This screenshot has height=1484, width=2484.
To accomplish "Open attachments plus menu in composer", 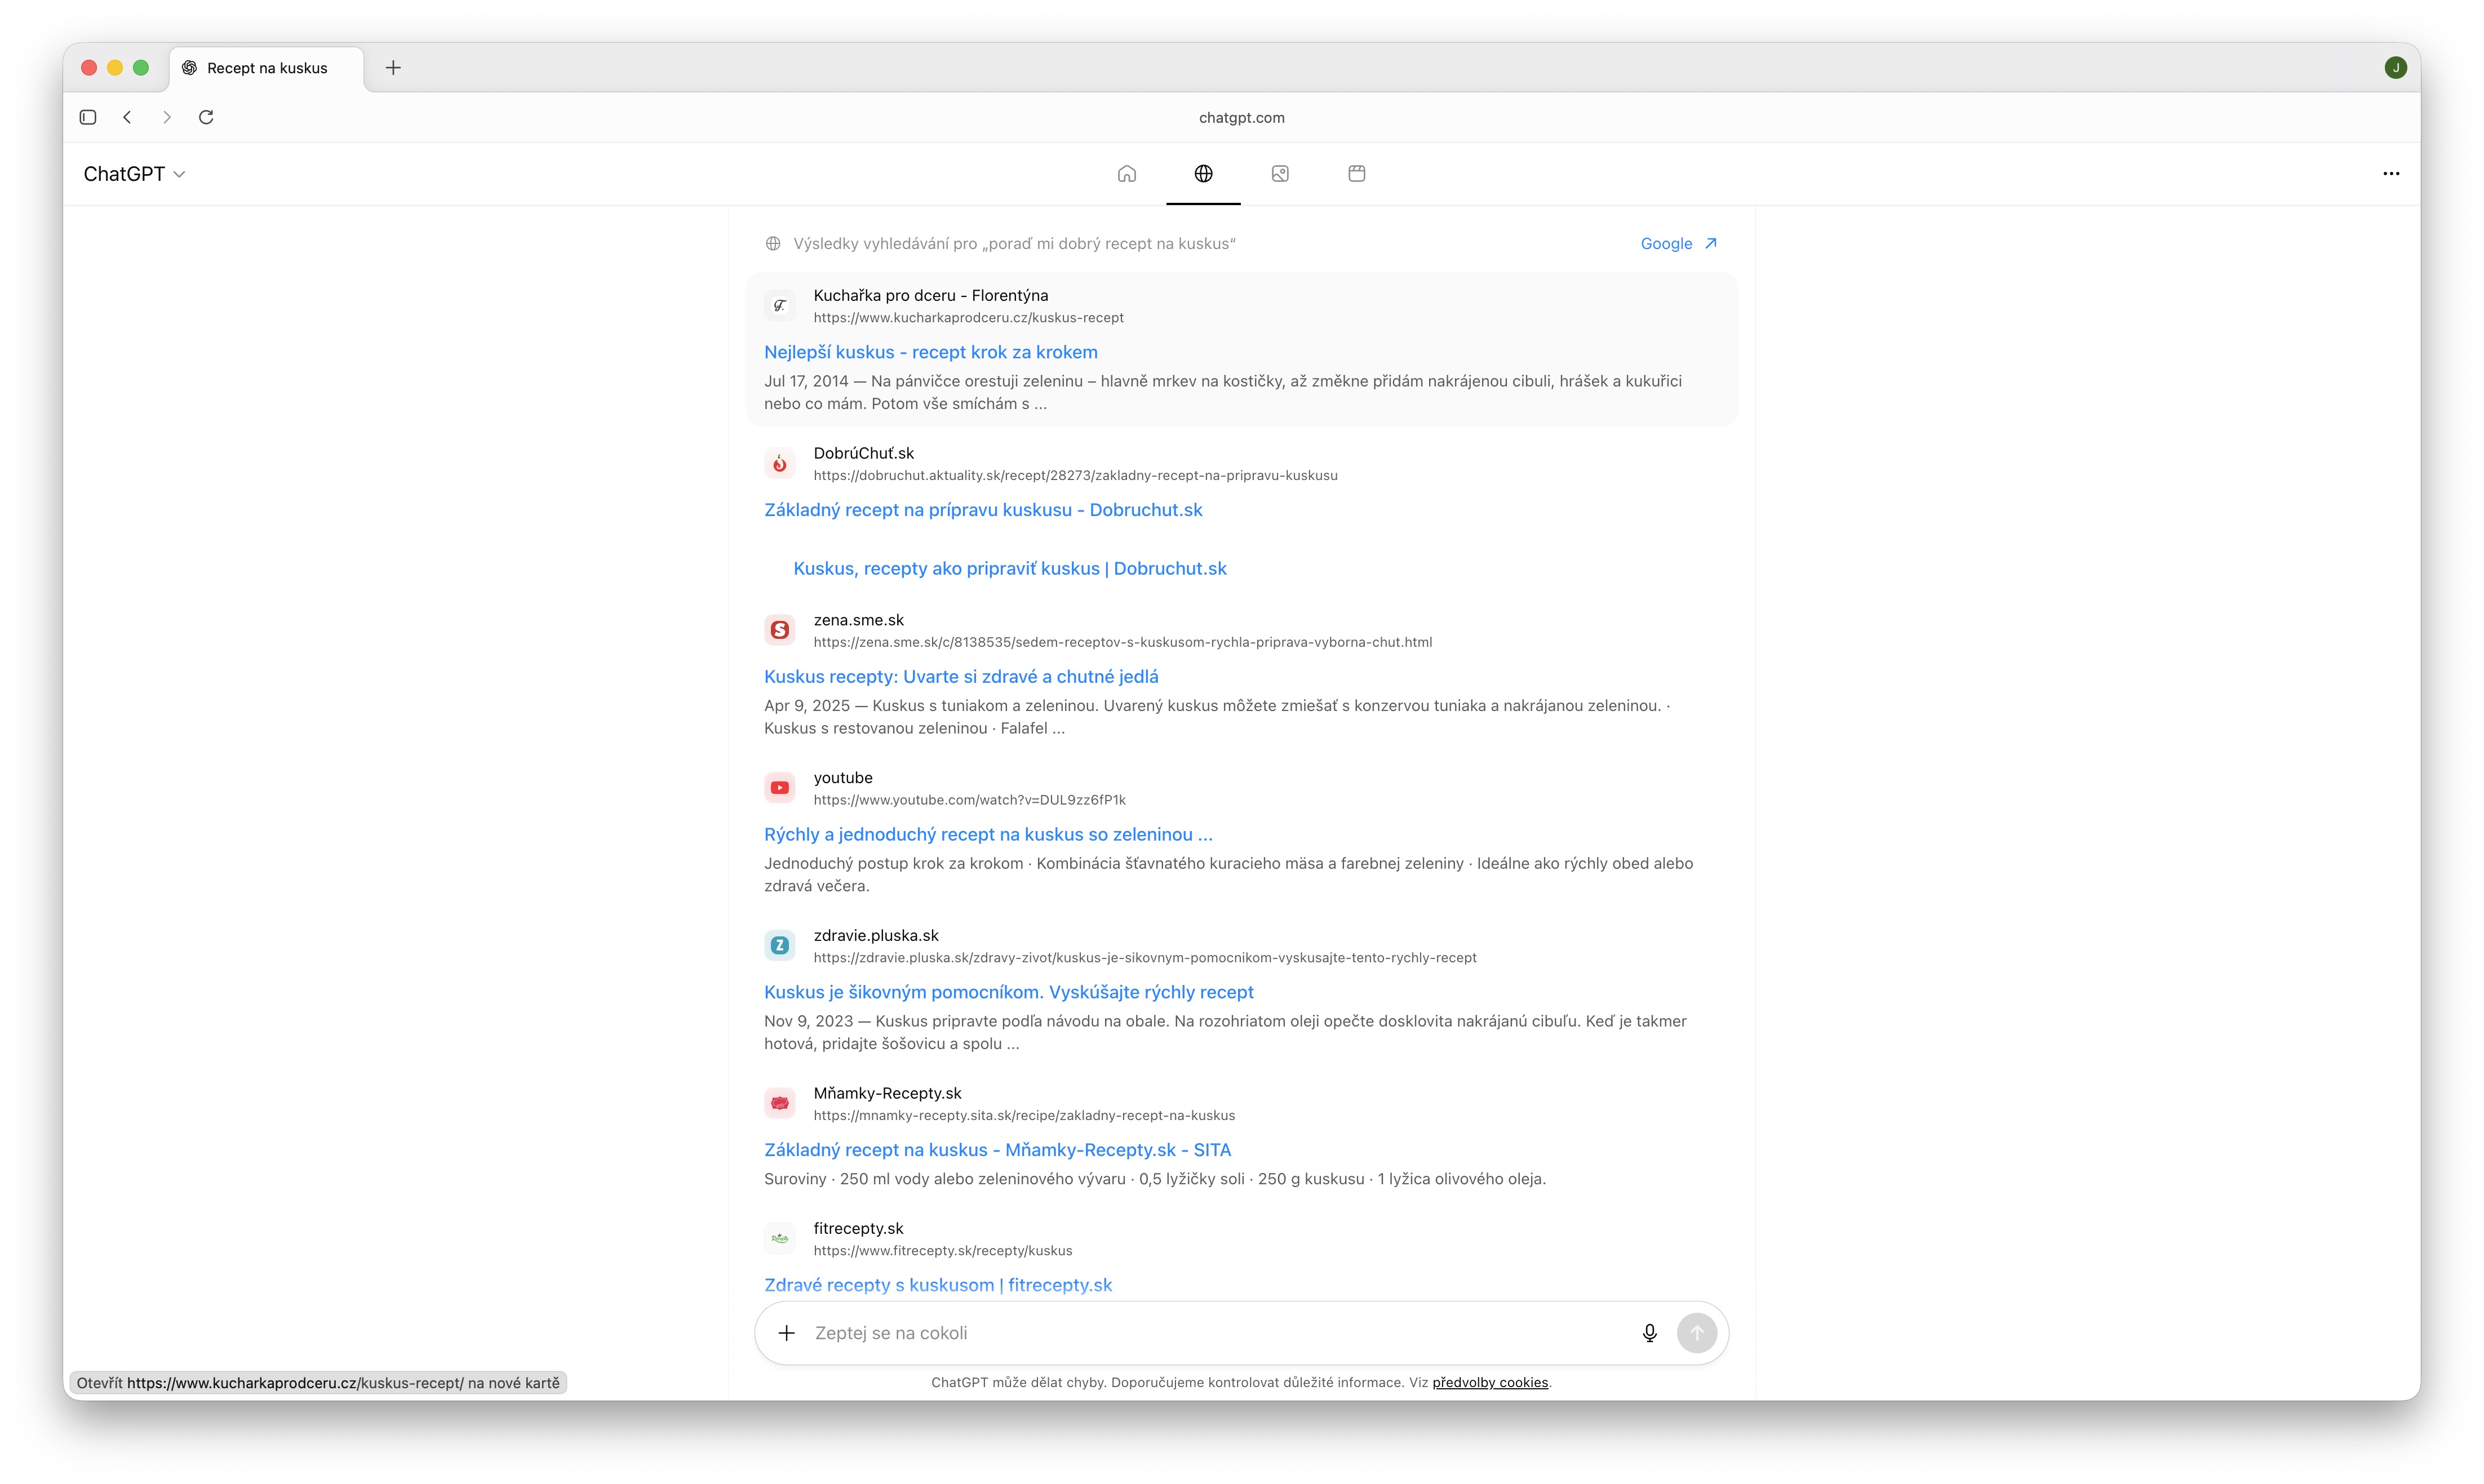I will click(787, 1333).
